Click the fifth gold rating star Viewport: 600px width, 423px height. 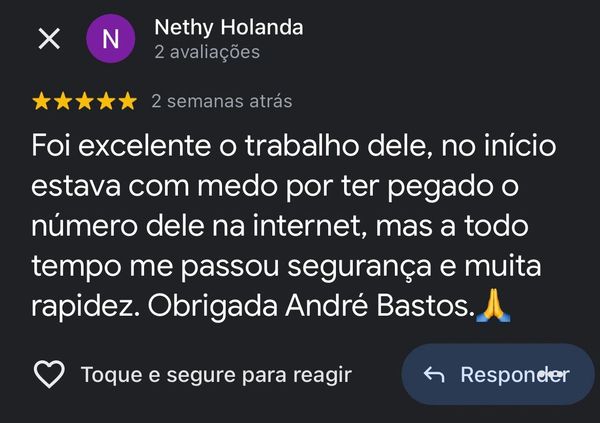127,101
